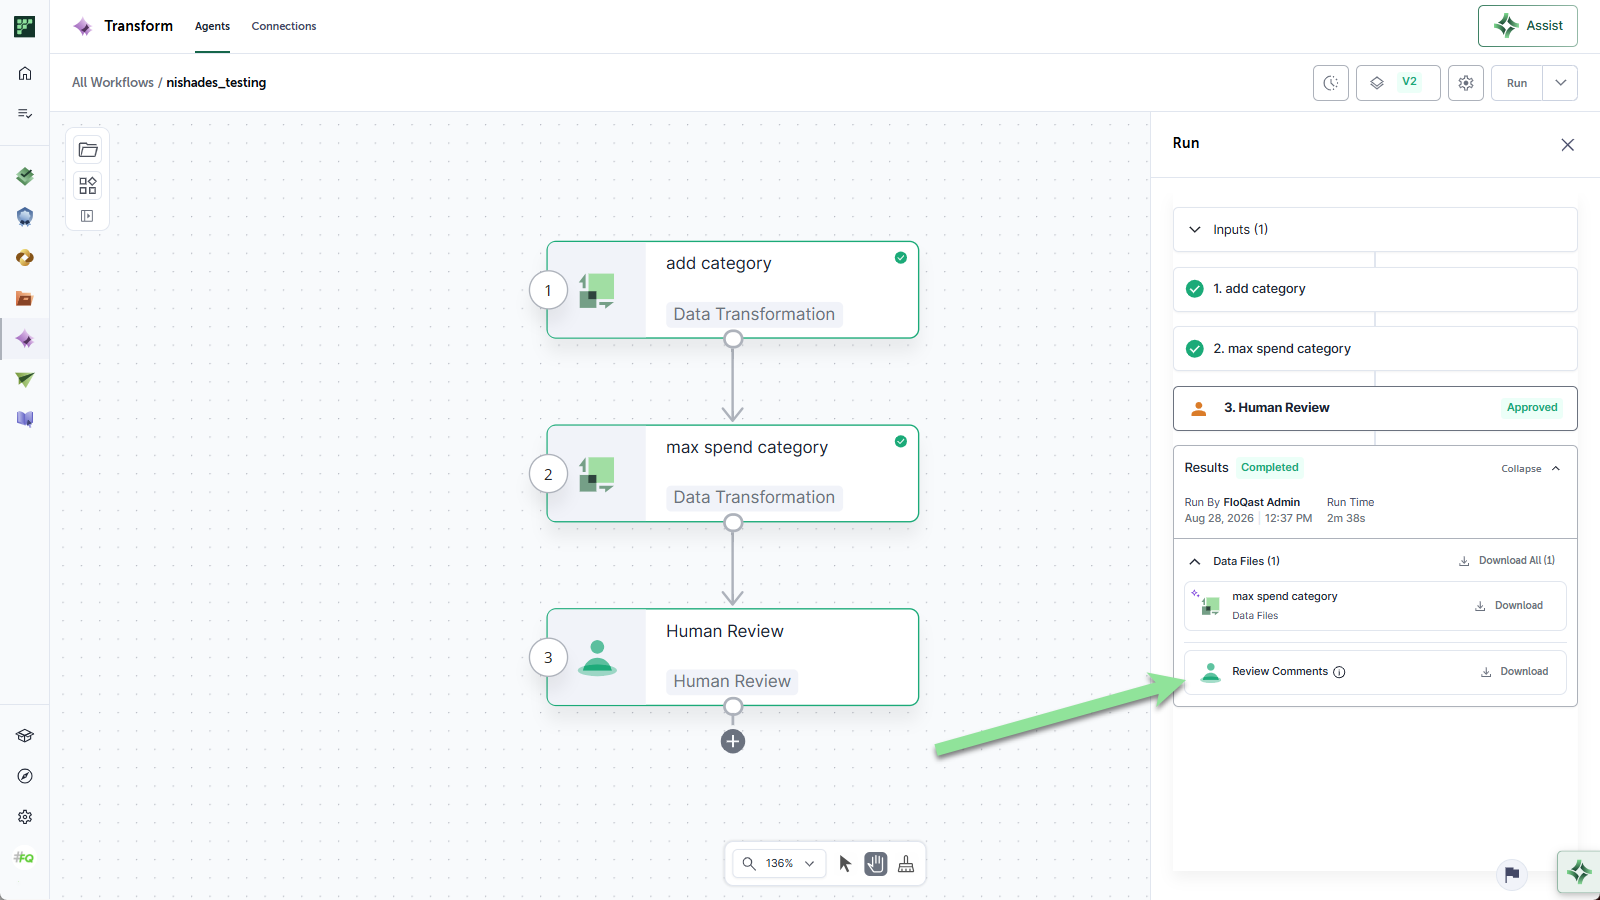The width and height of the screenshot is (1600, 900).
Task: Expand the Inputs (1) section
Action: (x=1375, y=230)
